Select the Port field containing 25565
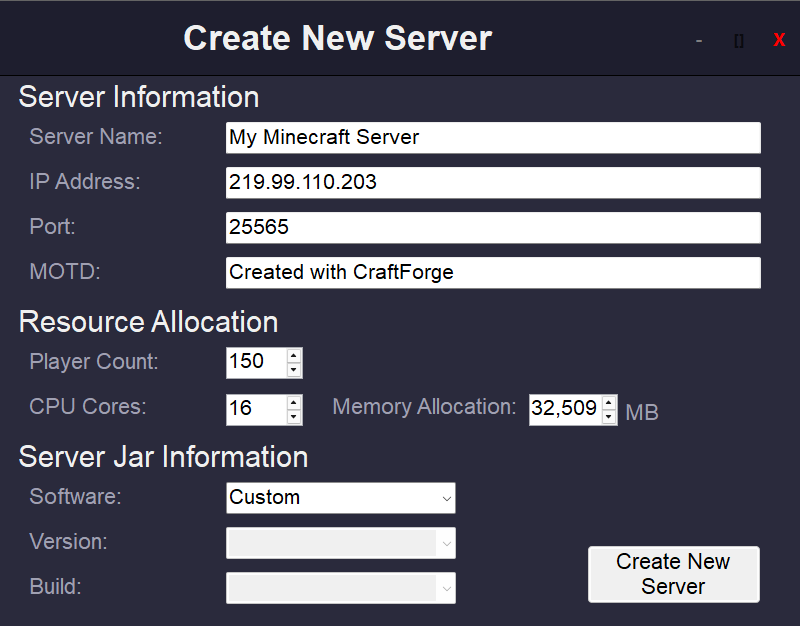 [493, 228]
